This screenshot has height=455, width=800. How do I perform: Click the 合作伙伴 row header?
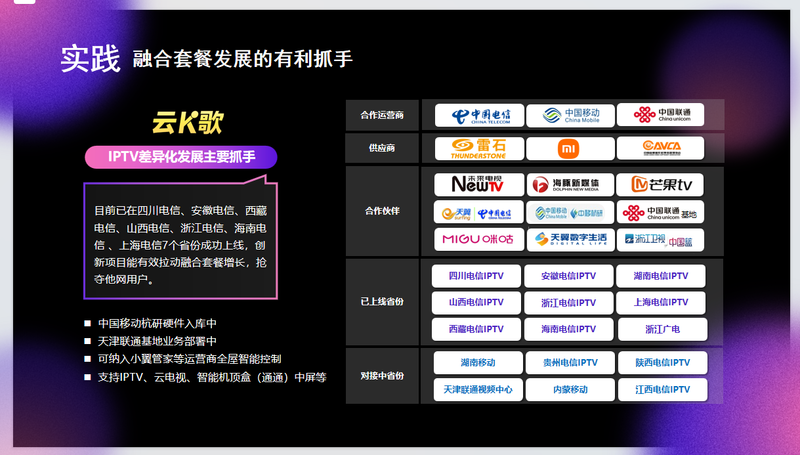point(381,212)
